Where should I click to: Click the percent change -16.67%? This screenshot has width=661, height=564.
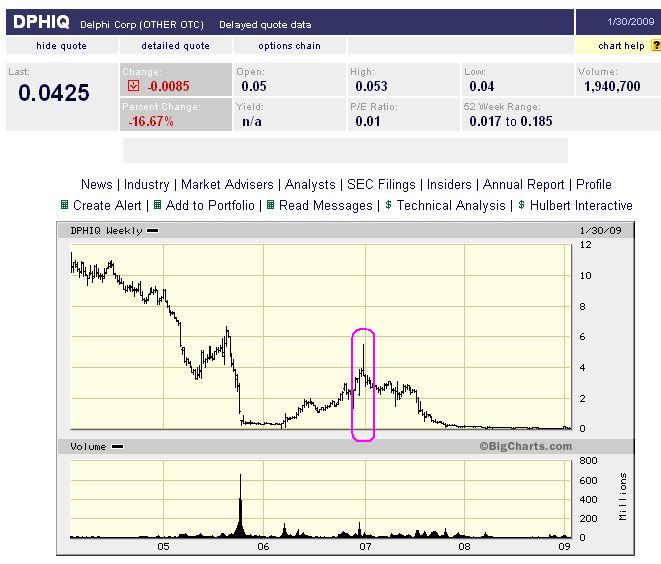150,121
